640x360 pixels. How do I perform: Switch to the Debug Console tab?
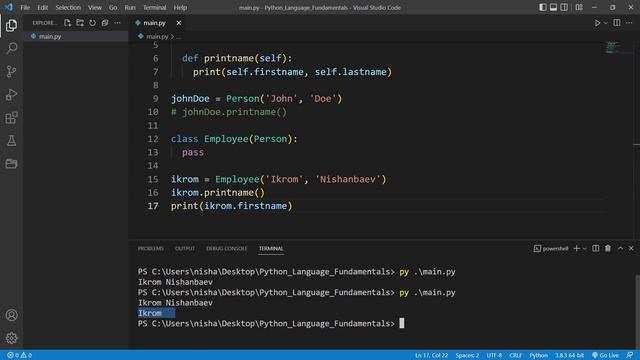pos(227,249)
